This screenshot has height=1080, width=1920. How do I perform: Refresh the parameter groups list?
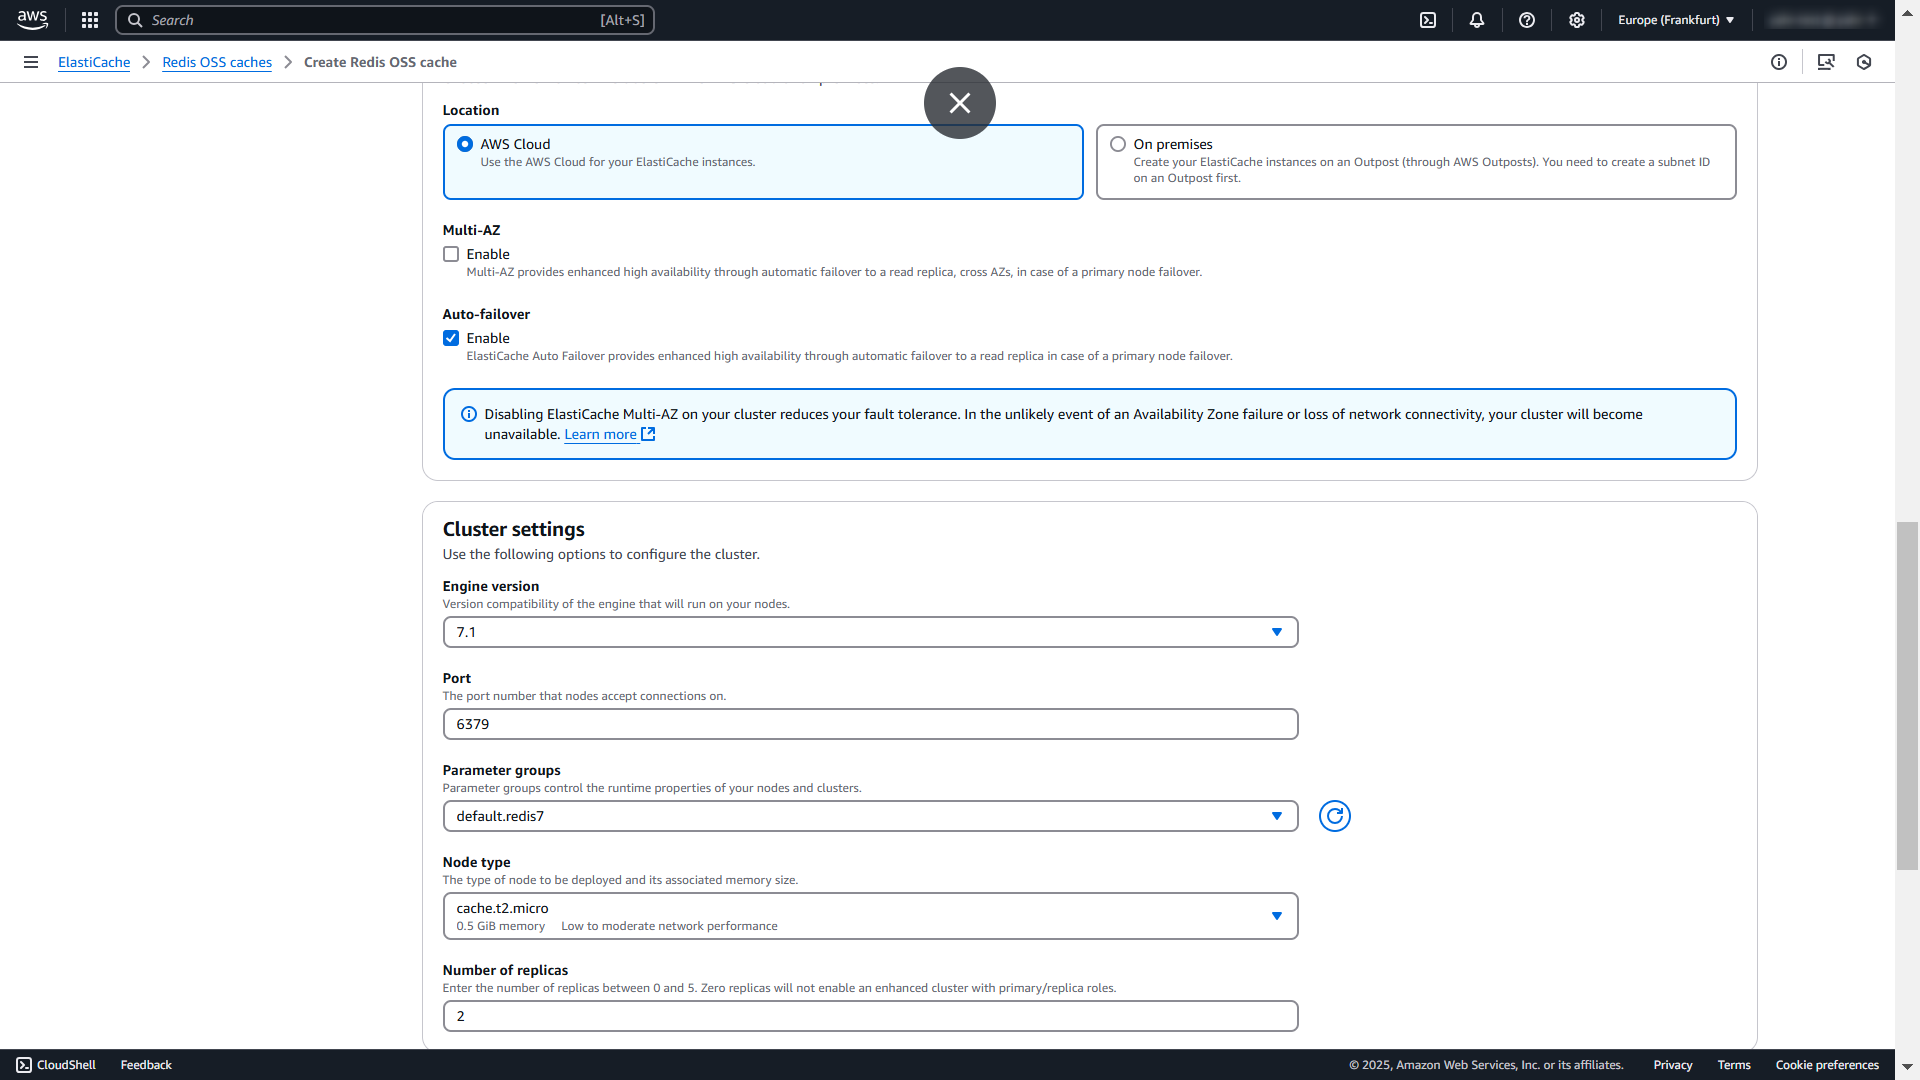click(x=1334, y=816)
